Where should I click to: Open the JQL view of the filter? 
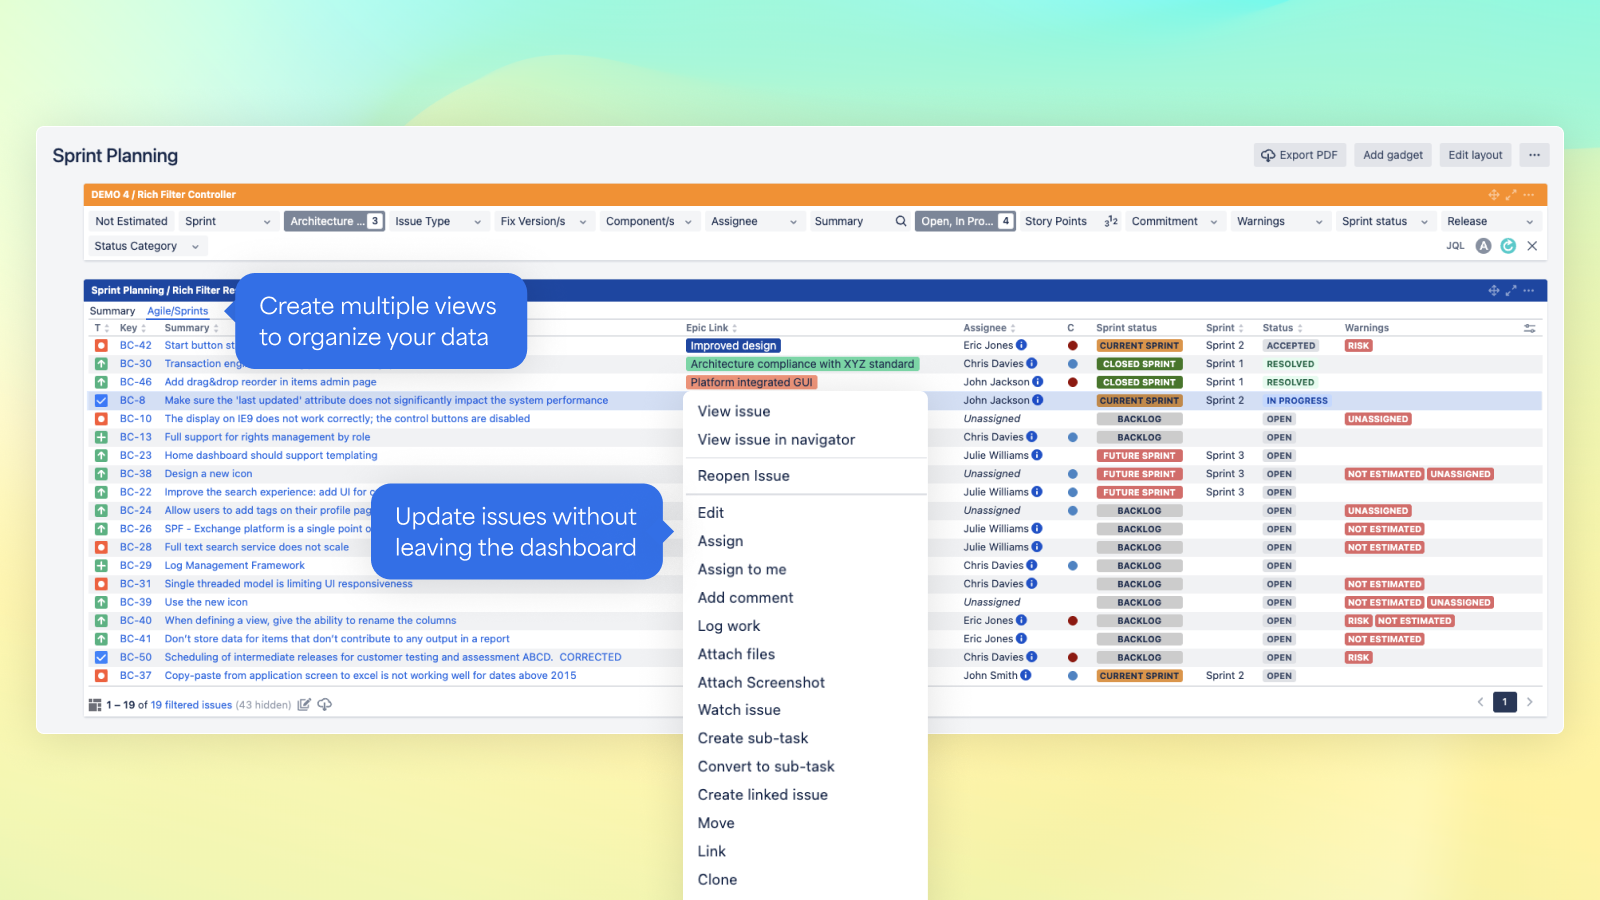(1454, 245)
